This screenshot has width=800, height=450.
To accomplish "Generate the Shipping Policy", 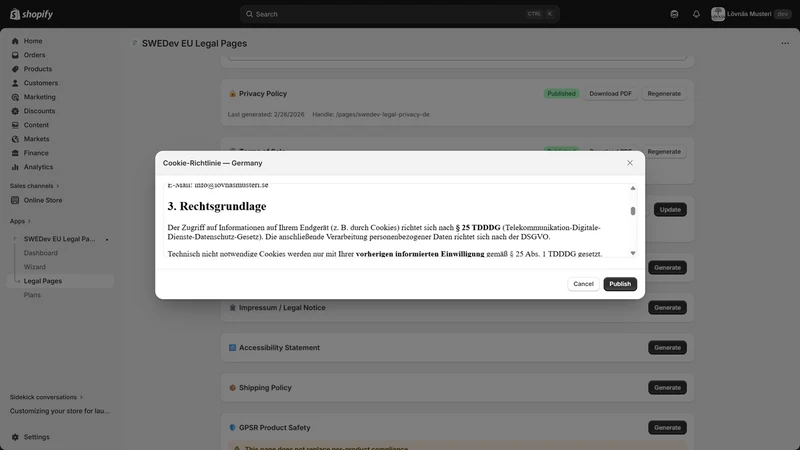I will [667, 388].
